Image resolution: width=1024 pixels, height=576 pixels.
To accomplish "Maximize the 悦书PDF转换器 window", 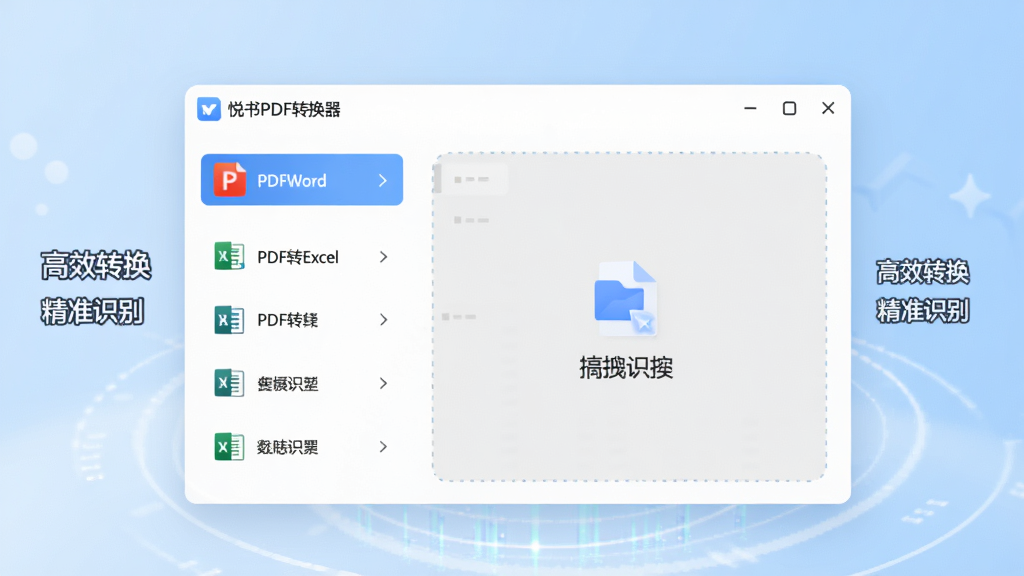I will 790,108.
